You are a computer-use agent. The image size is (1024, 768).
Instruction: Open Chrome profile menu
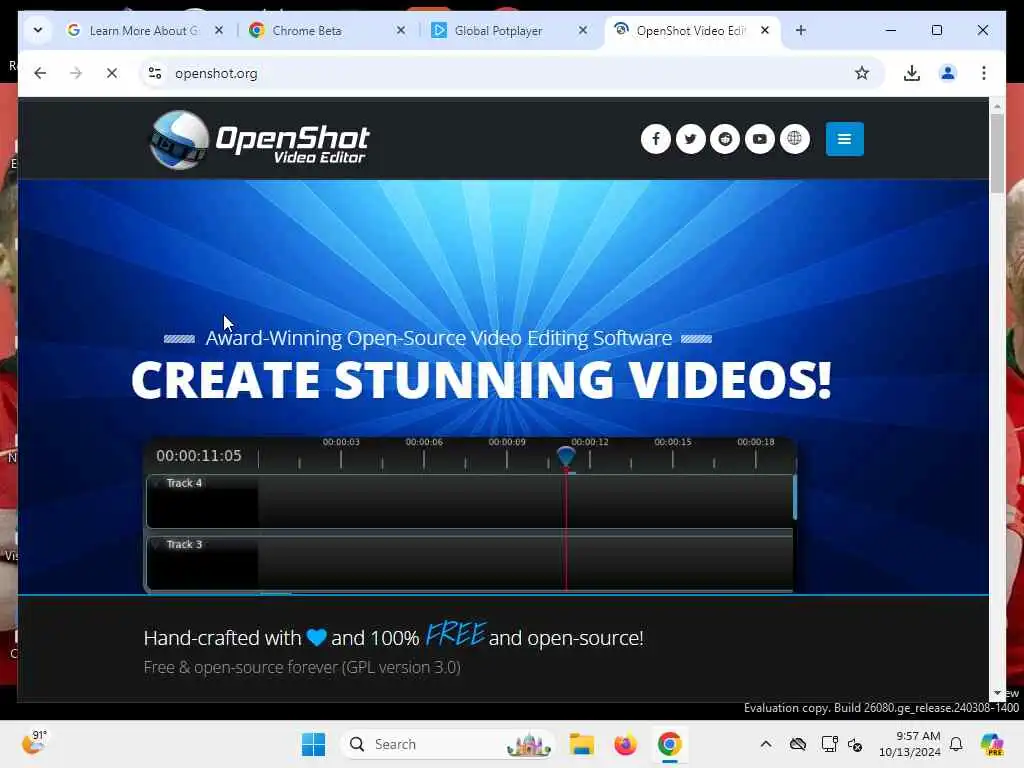(x=948, y=73)
